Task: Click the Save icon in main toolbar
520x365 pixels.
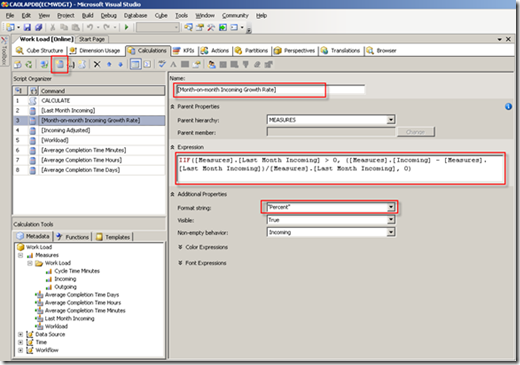Action: tap(27, 27)
